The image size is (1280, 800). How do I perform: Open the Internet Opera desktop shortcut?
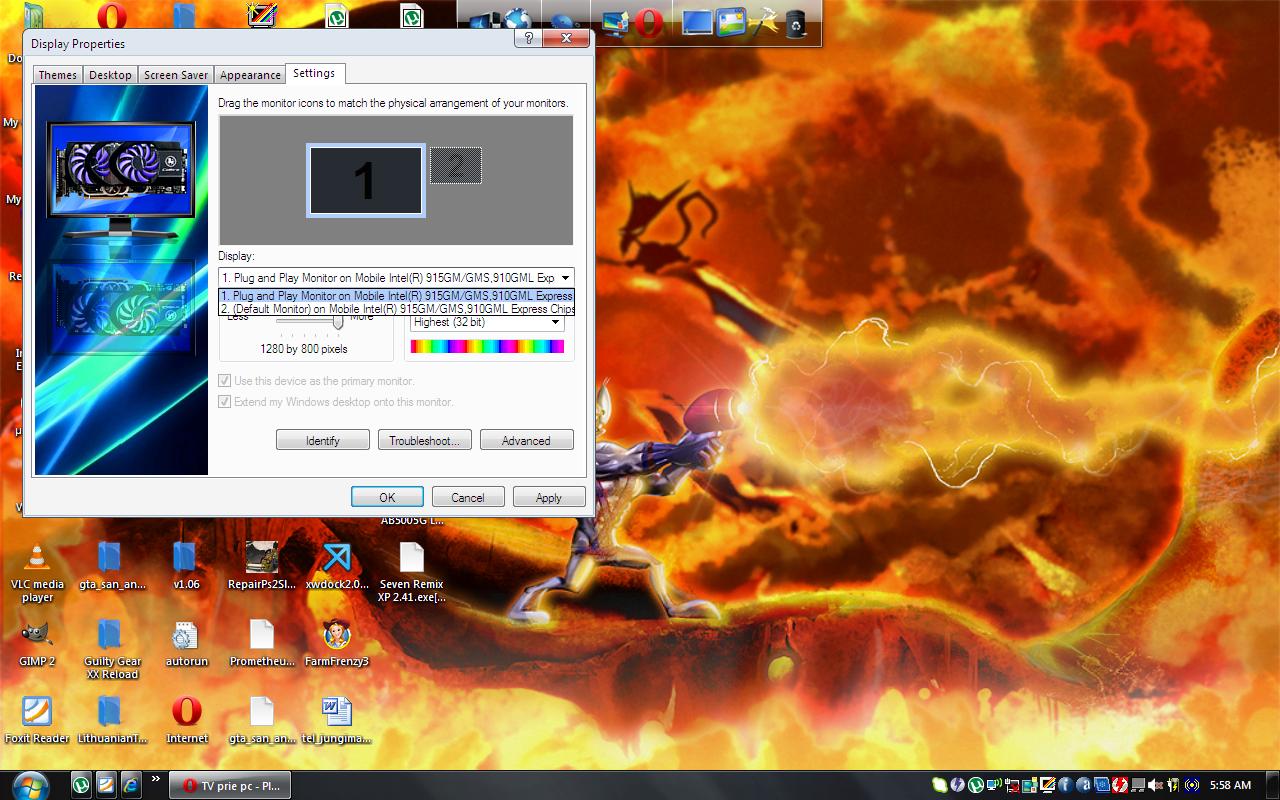click(x=187, y=719)
